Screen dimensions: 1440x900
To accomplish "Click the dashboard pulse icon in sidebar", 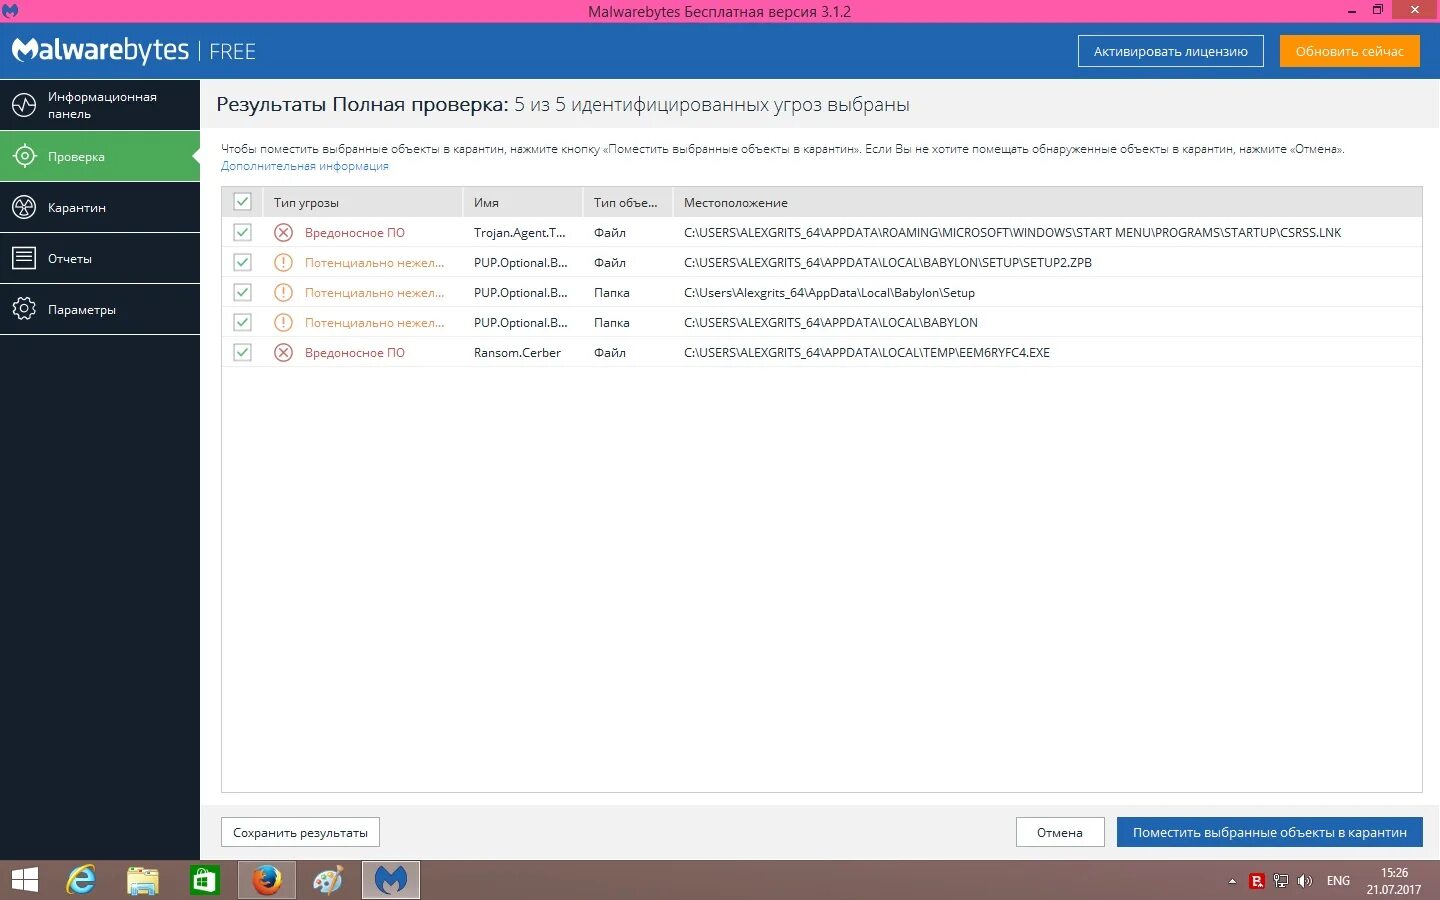I will [x=24, y=105].
